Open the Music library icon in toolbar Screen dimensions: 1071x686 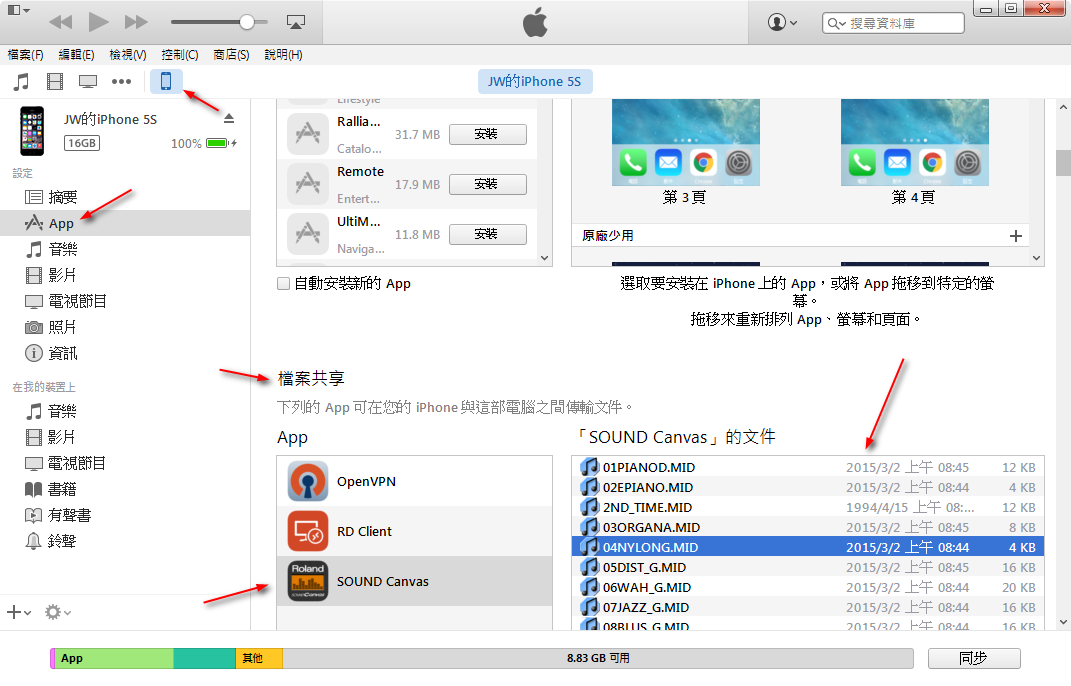pos(21,82)
